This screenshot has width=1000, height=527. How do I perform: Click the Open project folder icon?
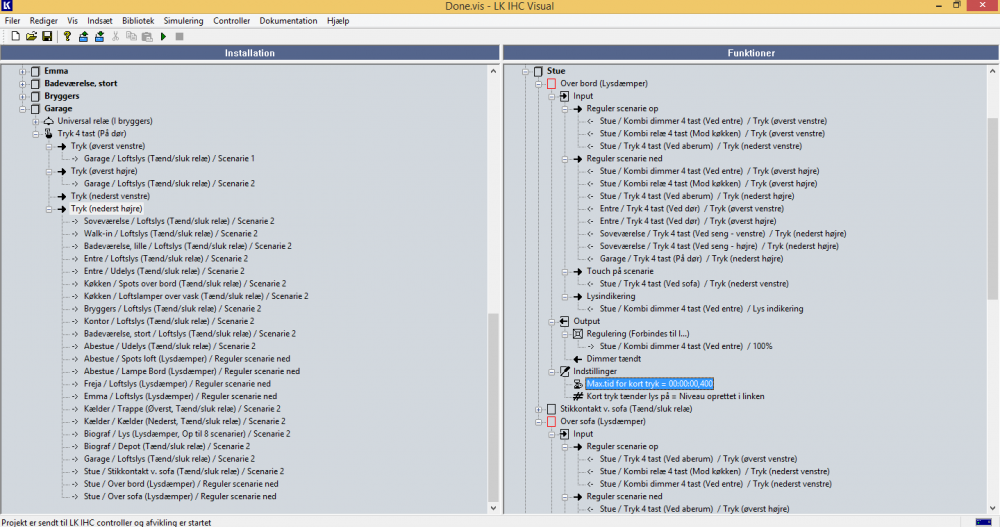[31, 37]
